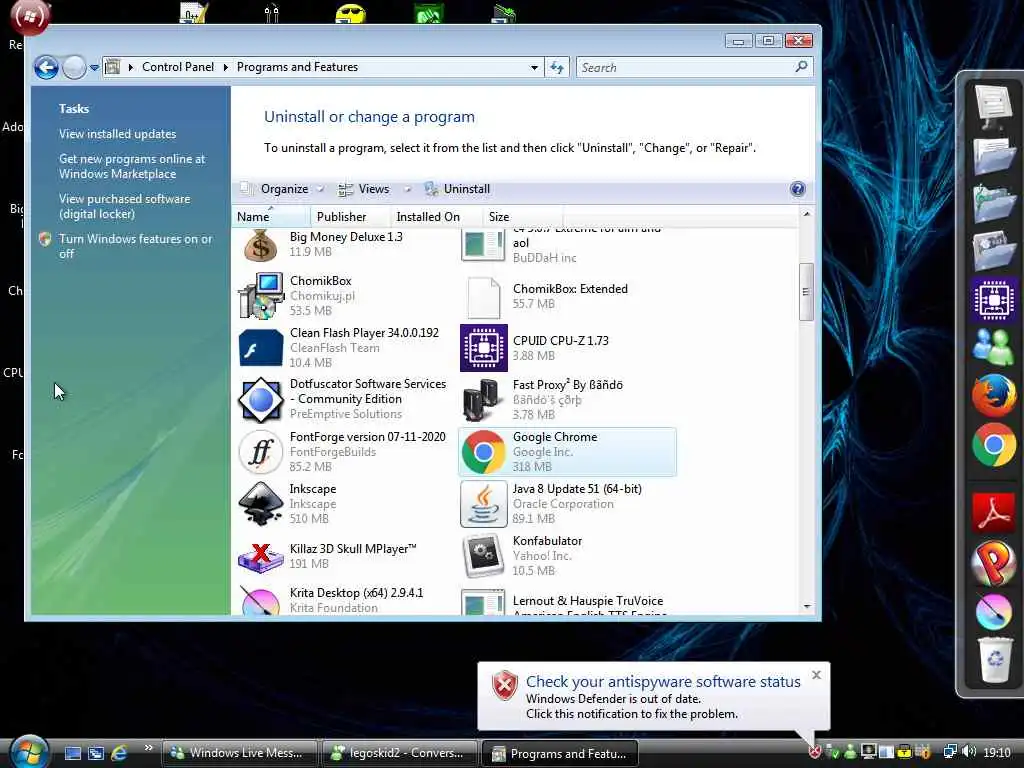Expand the quick launch overflow chevron
Screen dimensions: 1024x768
148,748
